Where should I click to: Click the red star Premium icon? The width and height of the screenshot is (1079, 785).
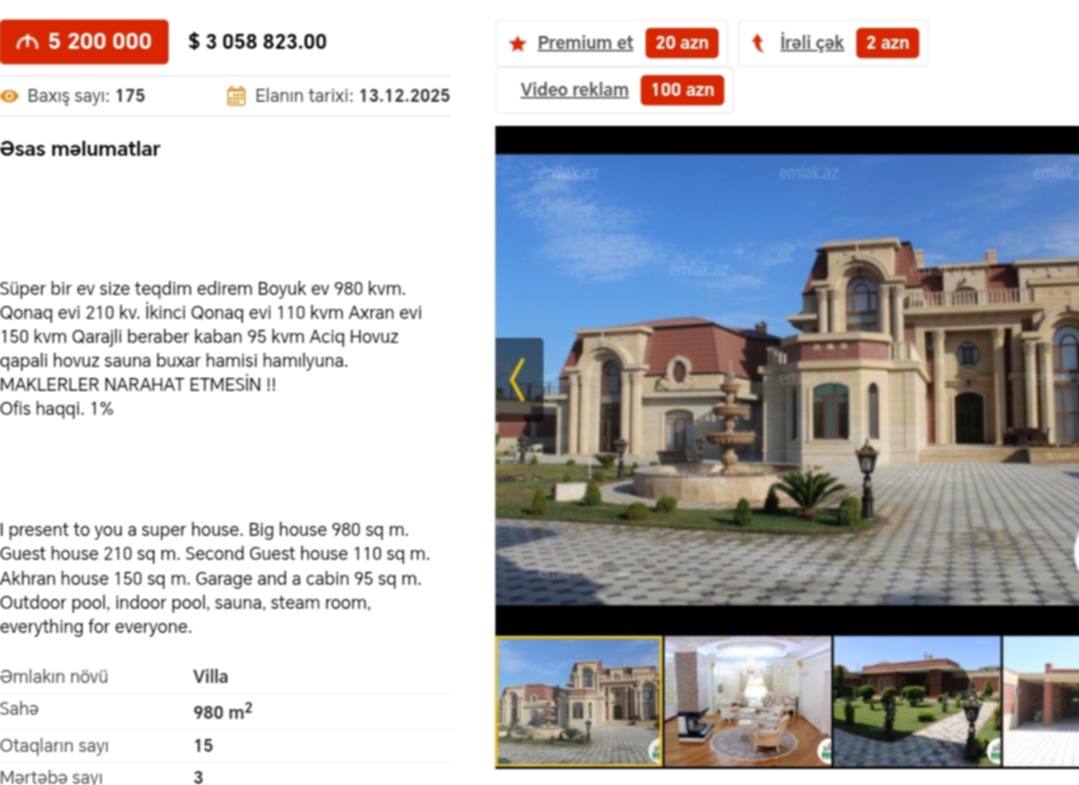517,44
